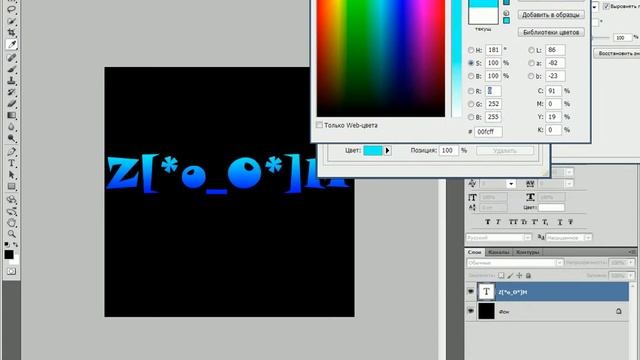Click the Faux Bold character style icon
Screen dimensions: 640x360
point(488,222)
